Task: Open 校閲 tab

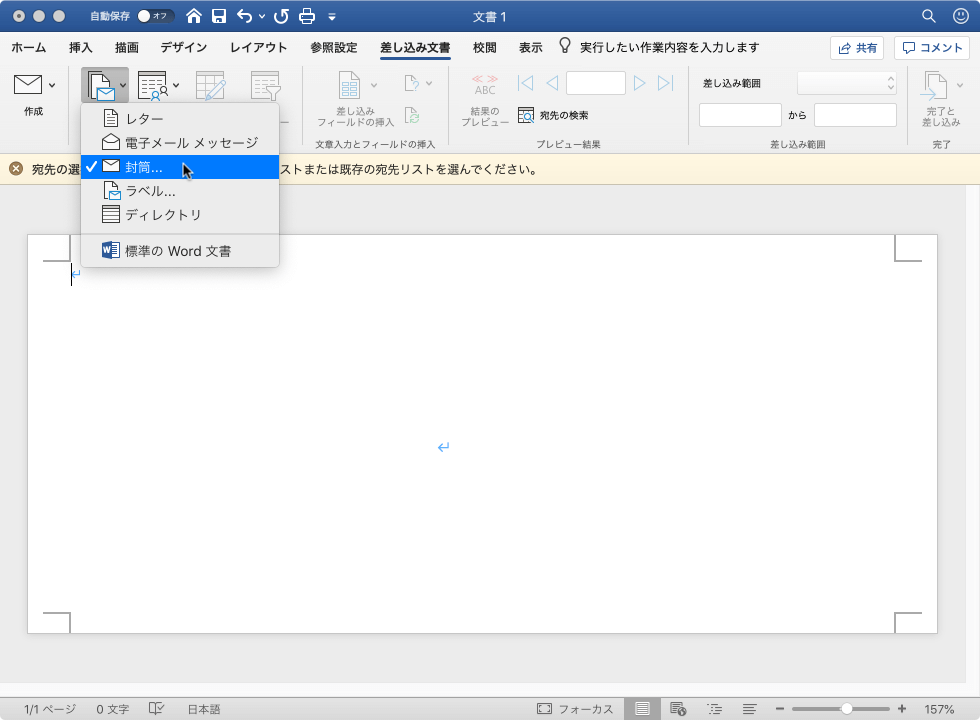Action: pyautogui.click(x=485, y=48)
